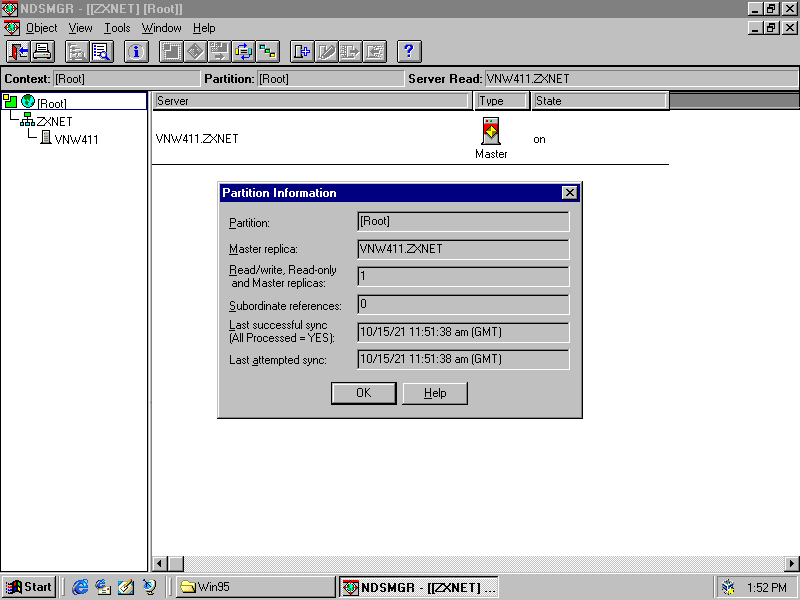Click the VNW411.ZXNET server row text
Viewport: 800px width, 600px height.
click(x=197, y=139)
